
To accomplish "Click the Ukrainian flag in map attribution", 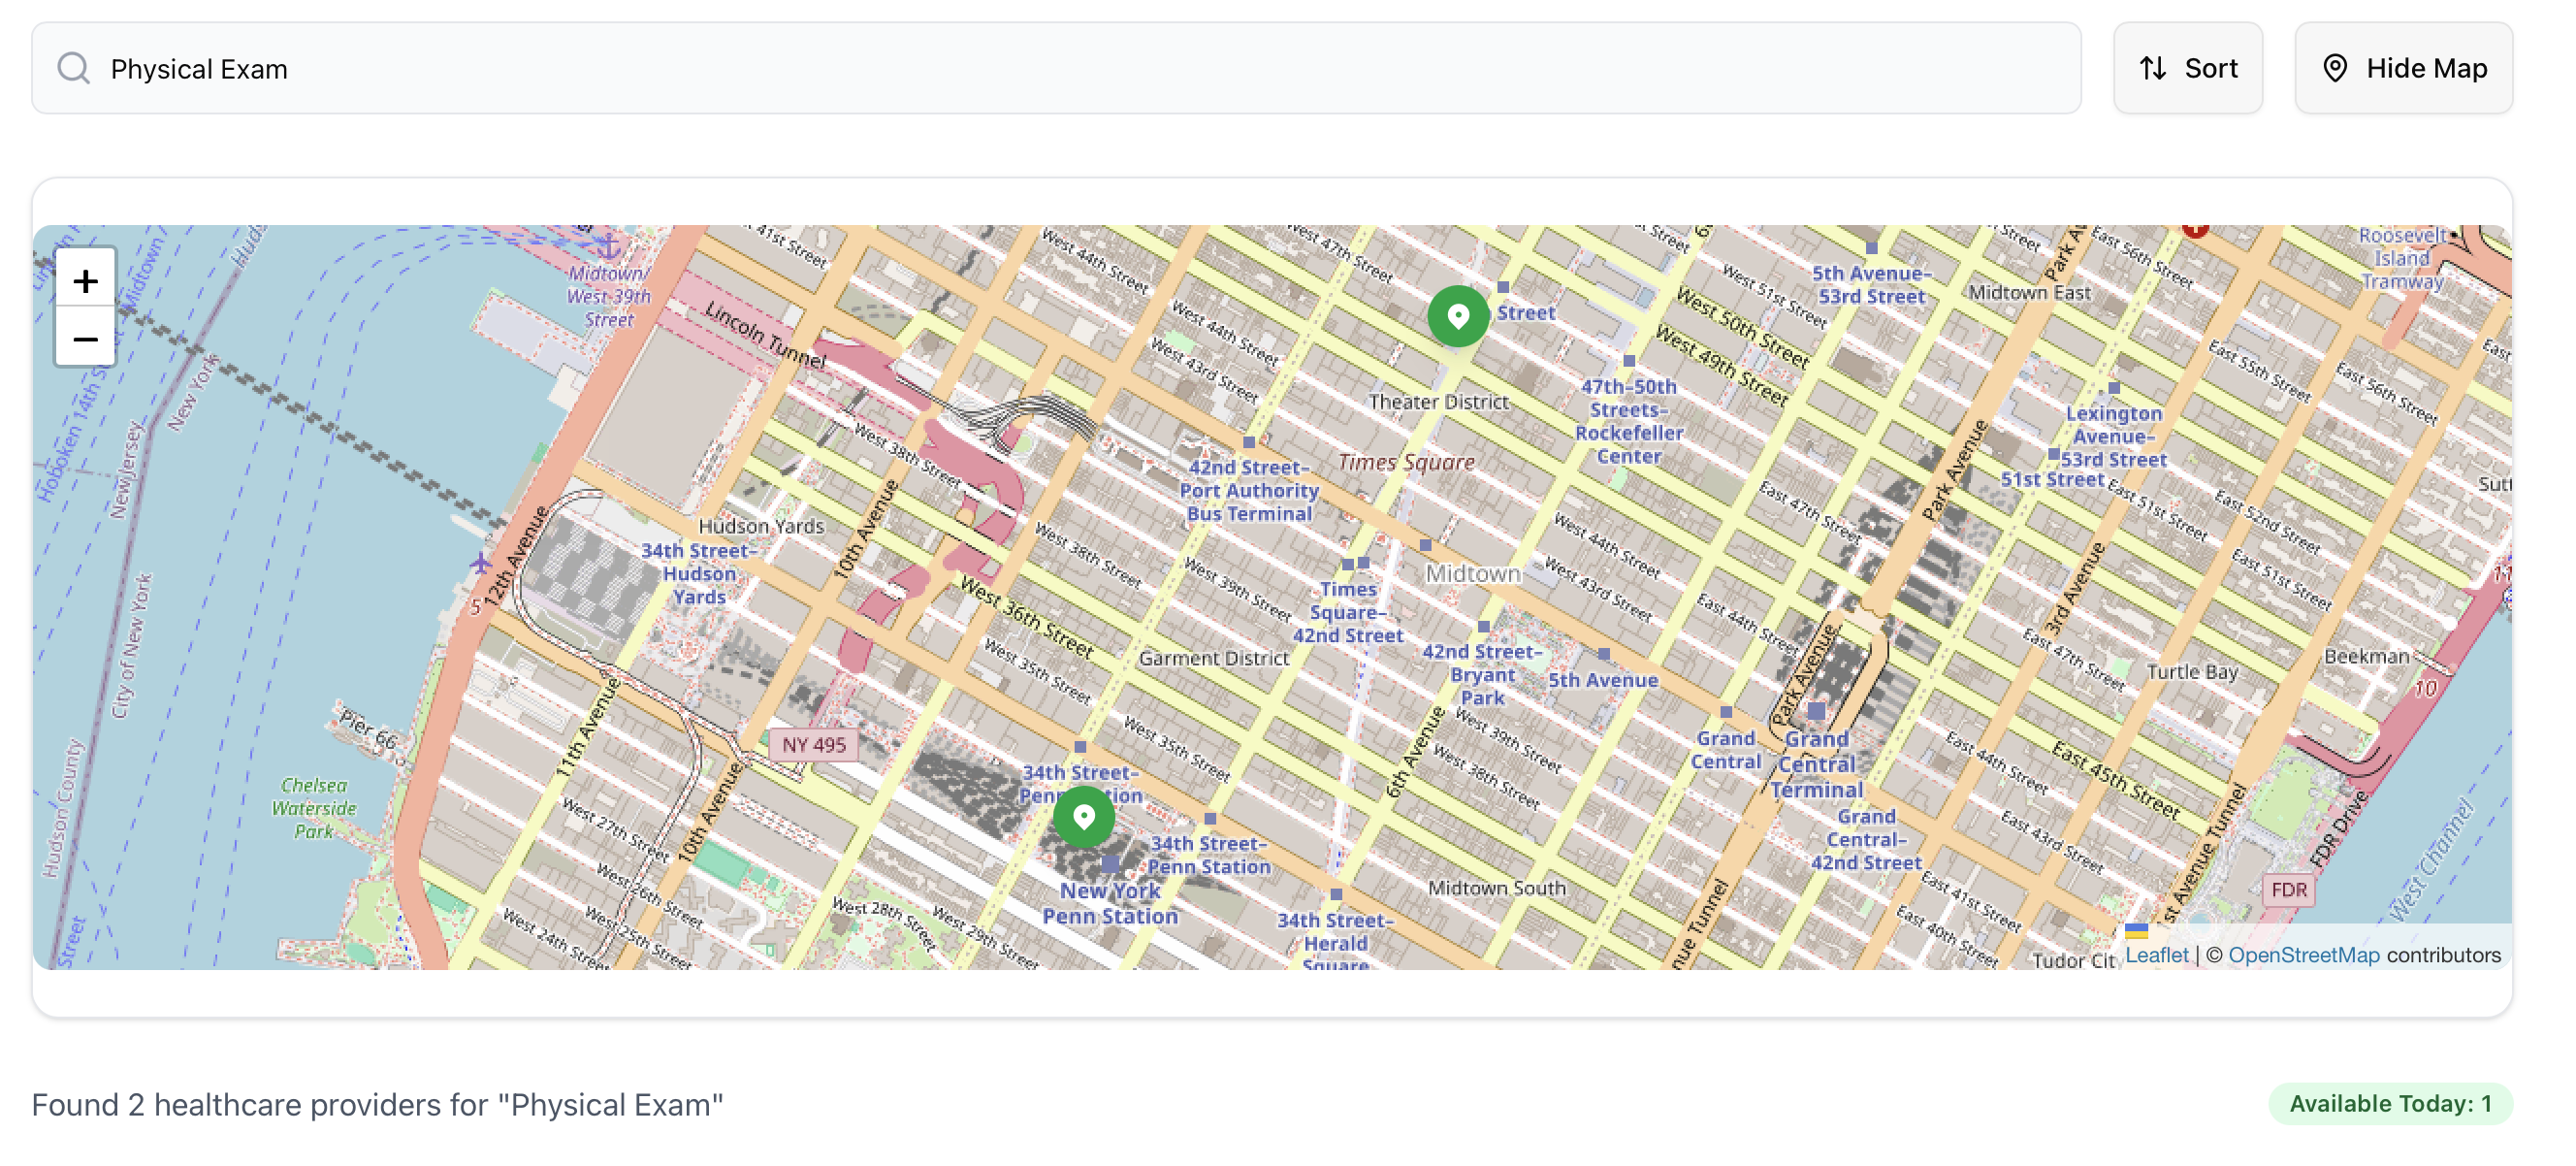I will [x=2136, y=931].
